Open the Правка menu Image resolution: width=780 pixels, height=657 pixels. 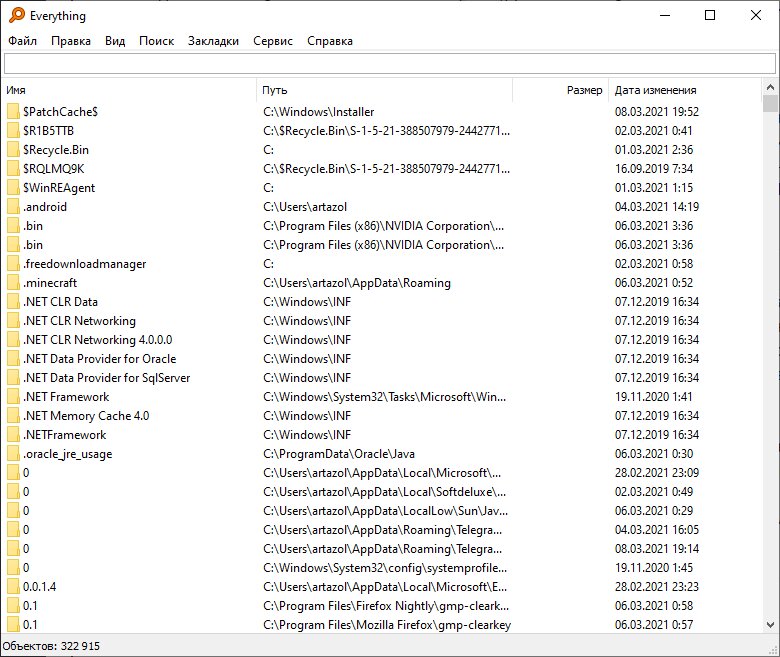pos(71,41)
